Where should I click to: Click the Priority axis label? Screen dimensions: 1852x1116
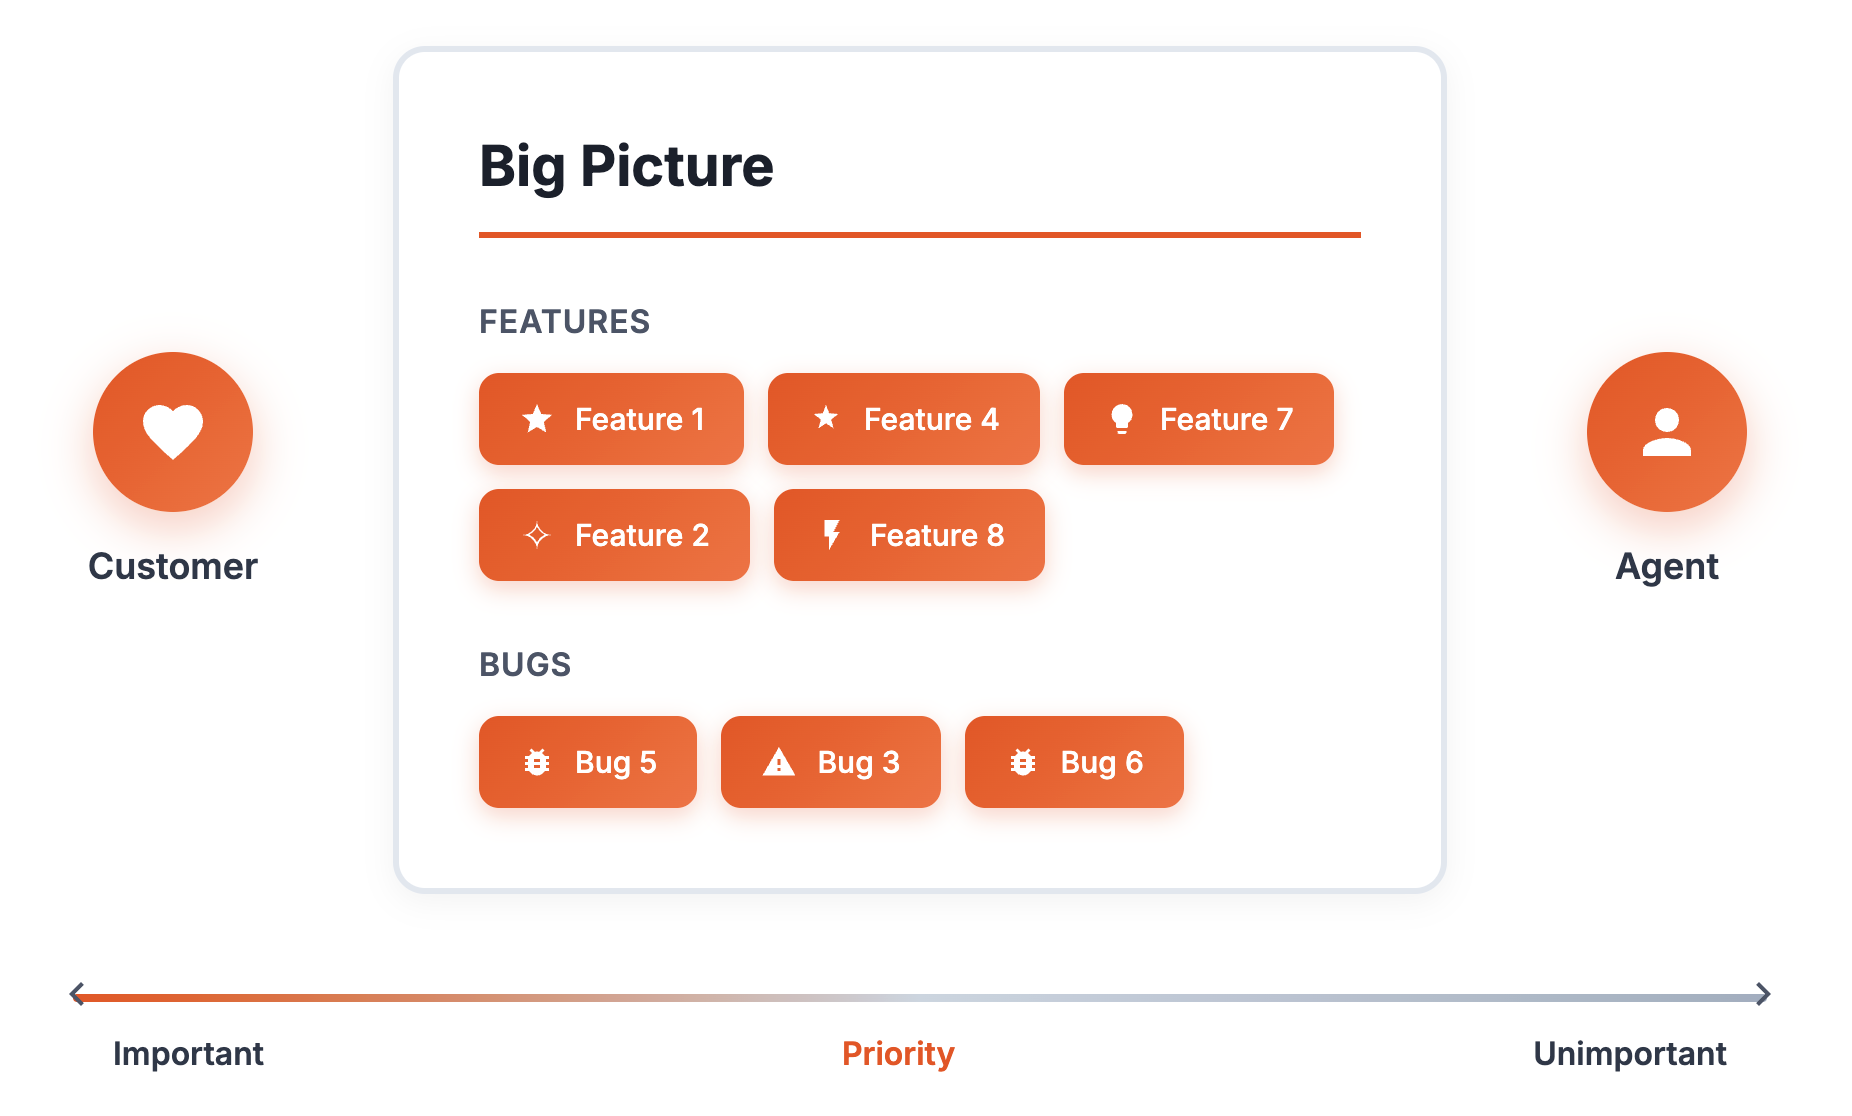[898, 1053]
